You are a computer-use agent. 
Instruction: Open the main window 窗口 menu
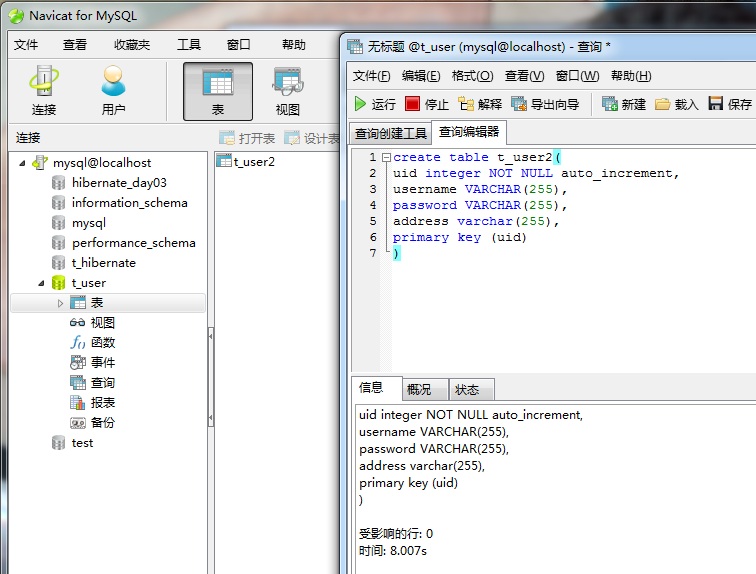(239, 45)
